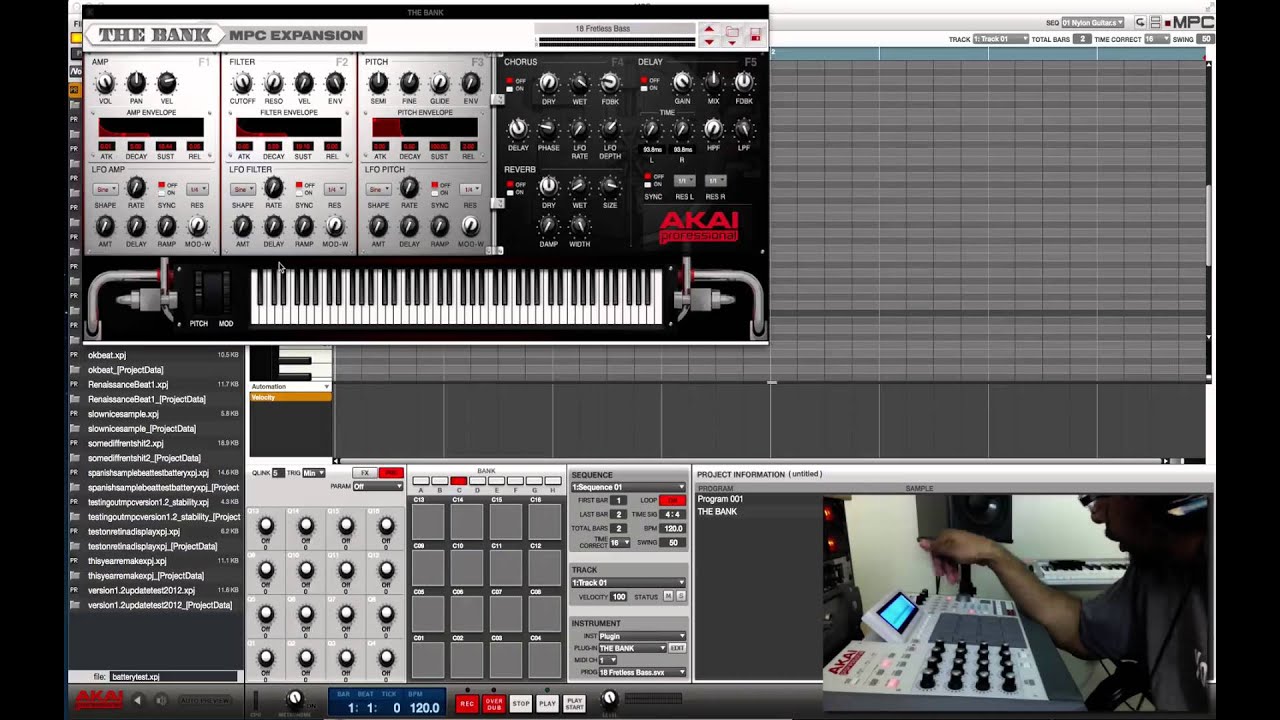1280x720 pixels.
Task: Click the PITCH GLIDE knob
Action: [440, 83]
